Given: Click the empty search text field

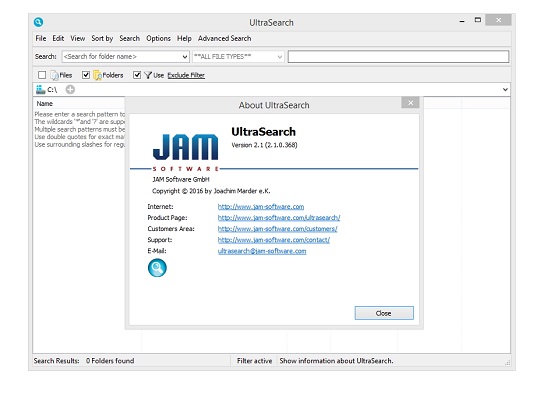Looking at the screenshot, I should point(398,56).
